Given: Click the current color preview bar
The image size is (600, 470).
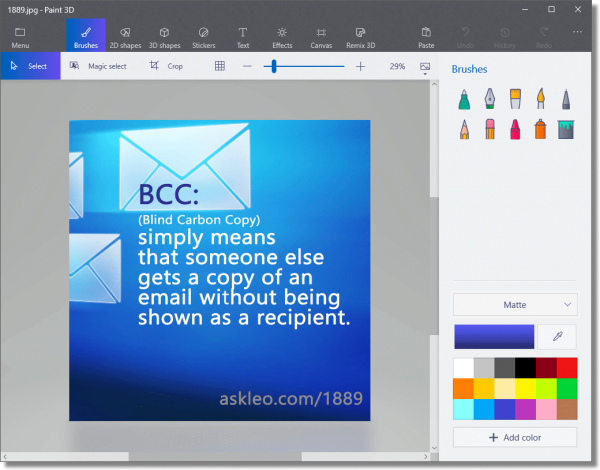Looking at the screenshot, I should point(494,337).
